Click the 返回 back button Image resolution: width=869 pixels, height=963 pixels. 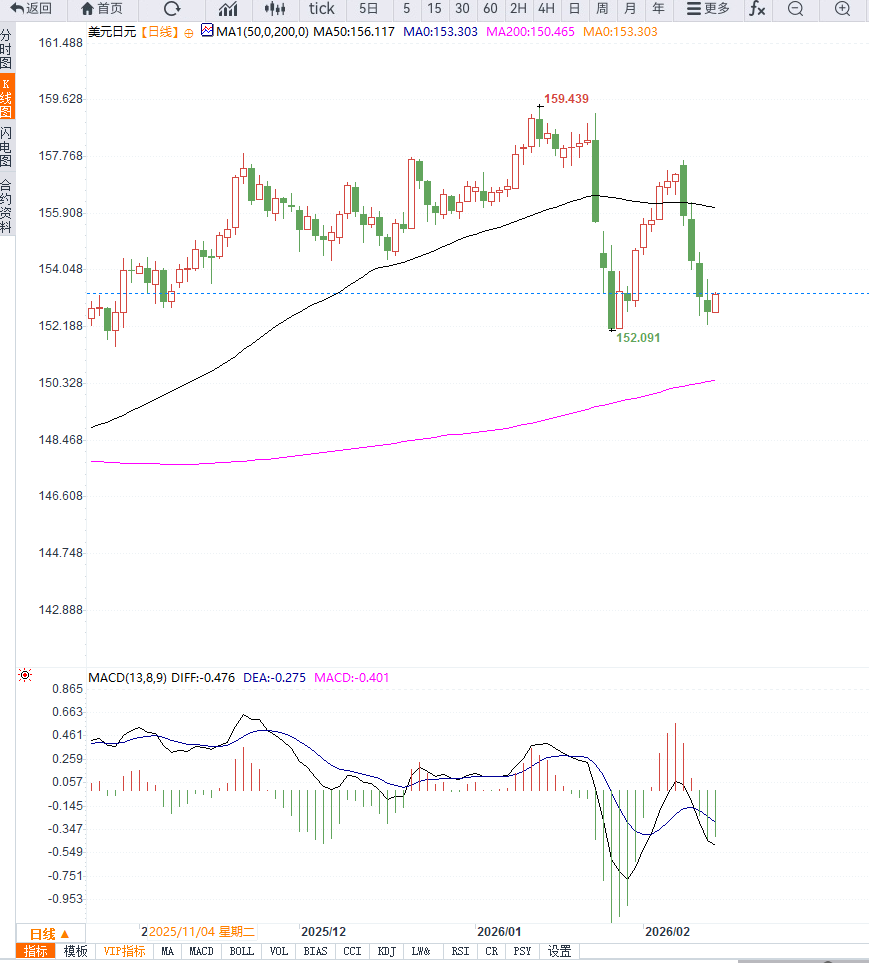pos(31,9)
